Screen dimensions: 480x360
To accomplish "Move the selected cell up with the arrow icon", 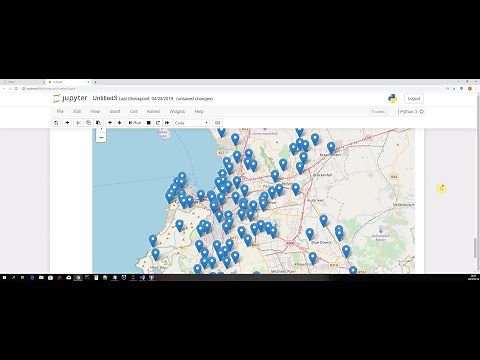I will click(x=110, y=123).
